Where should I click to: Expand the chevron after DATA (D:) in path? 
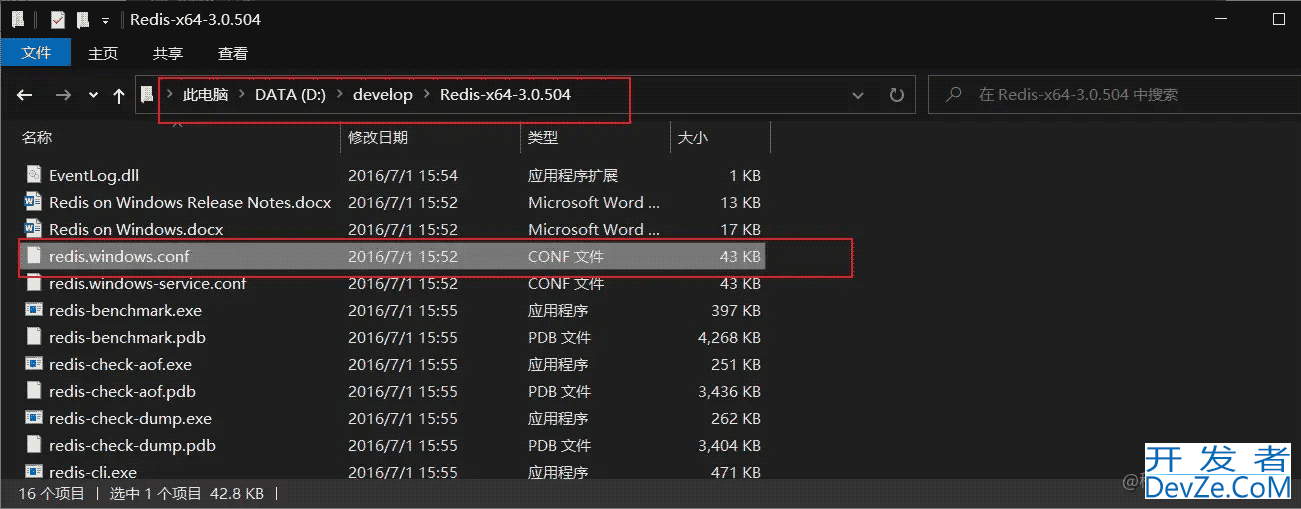[x=339, y=95]
